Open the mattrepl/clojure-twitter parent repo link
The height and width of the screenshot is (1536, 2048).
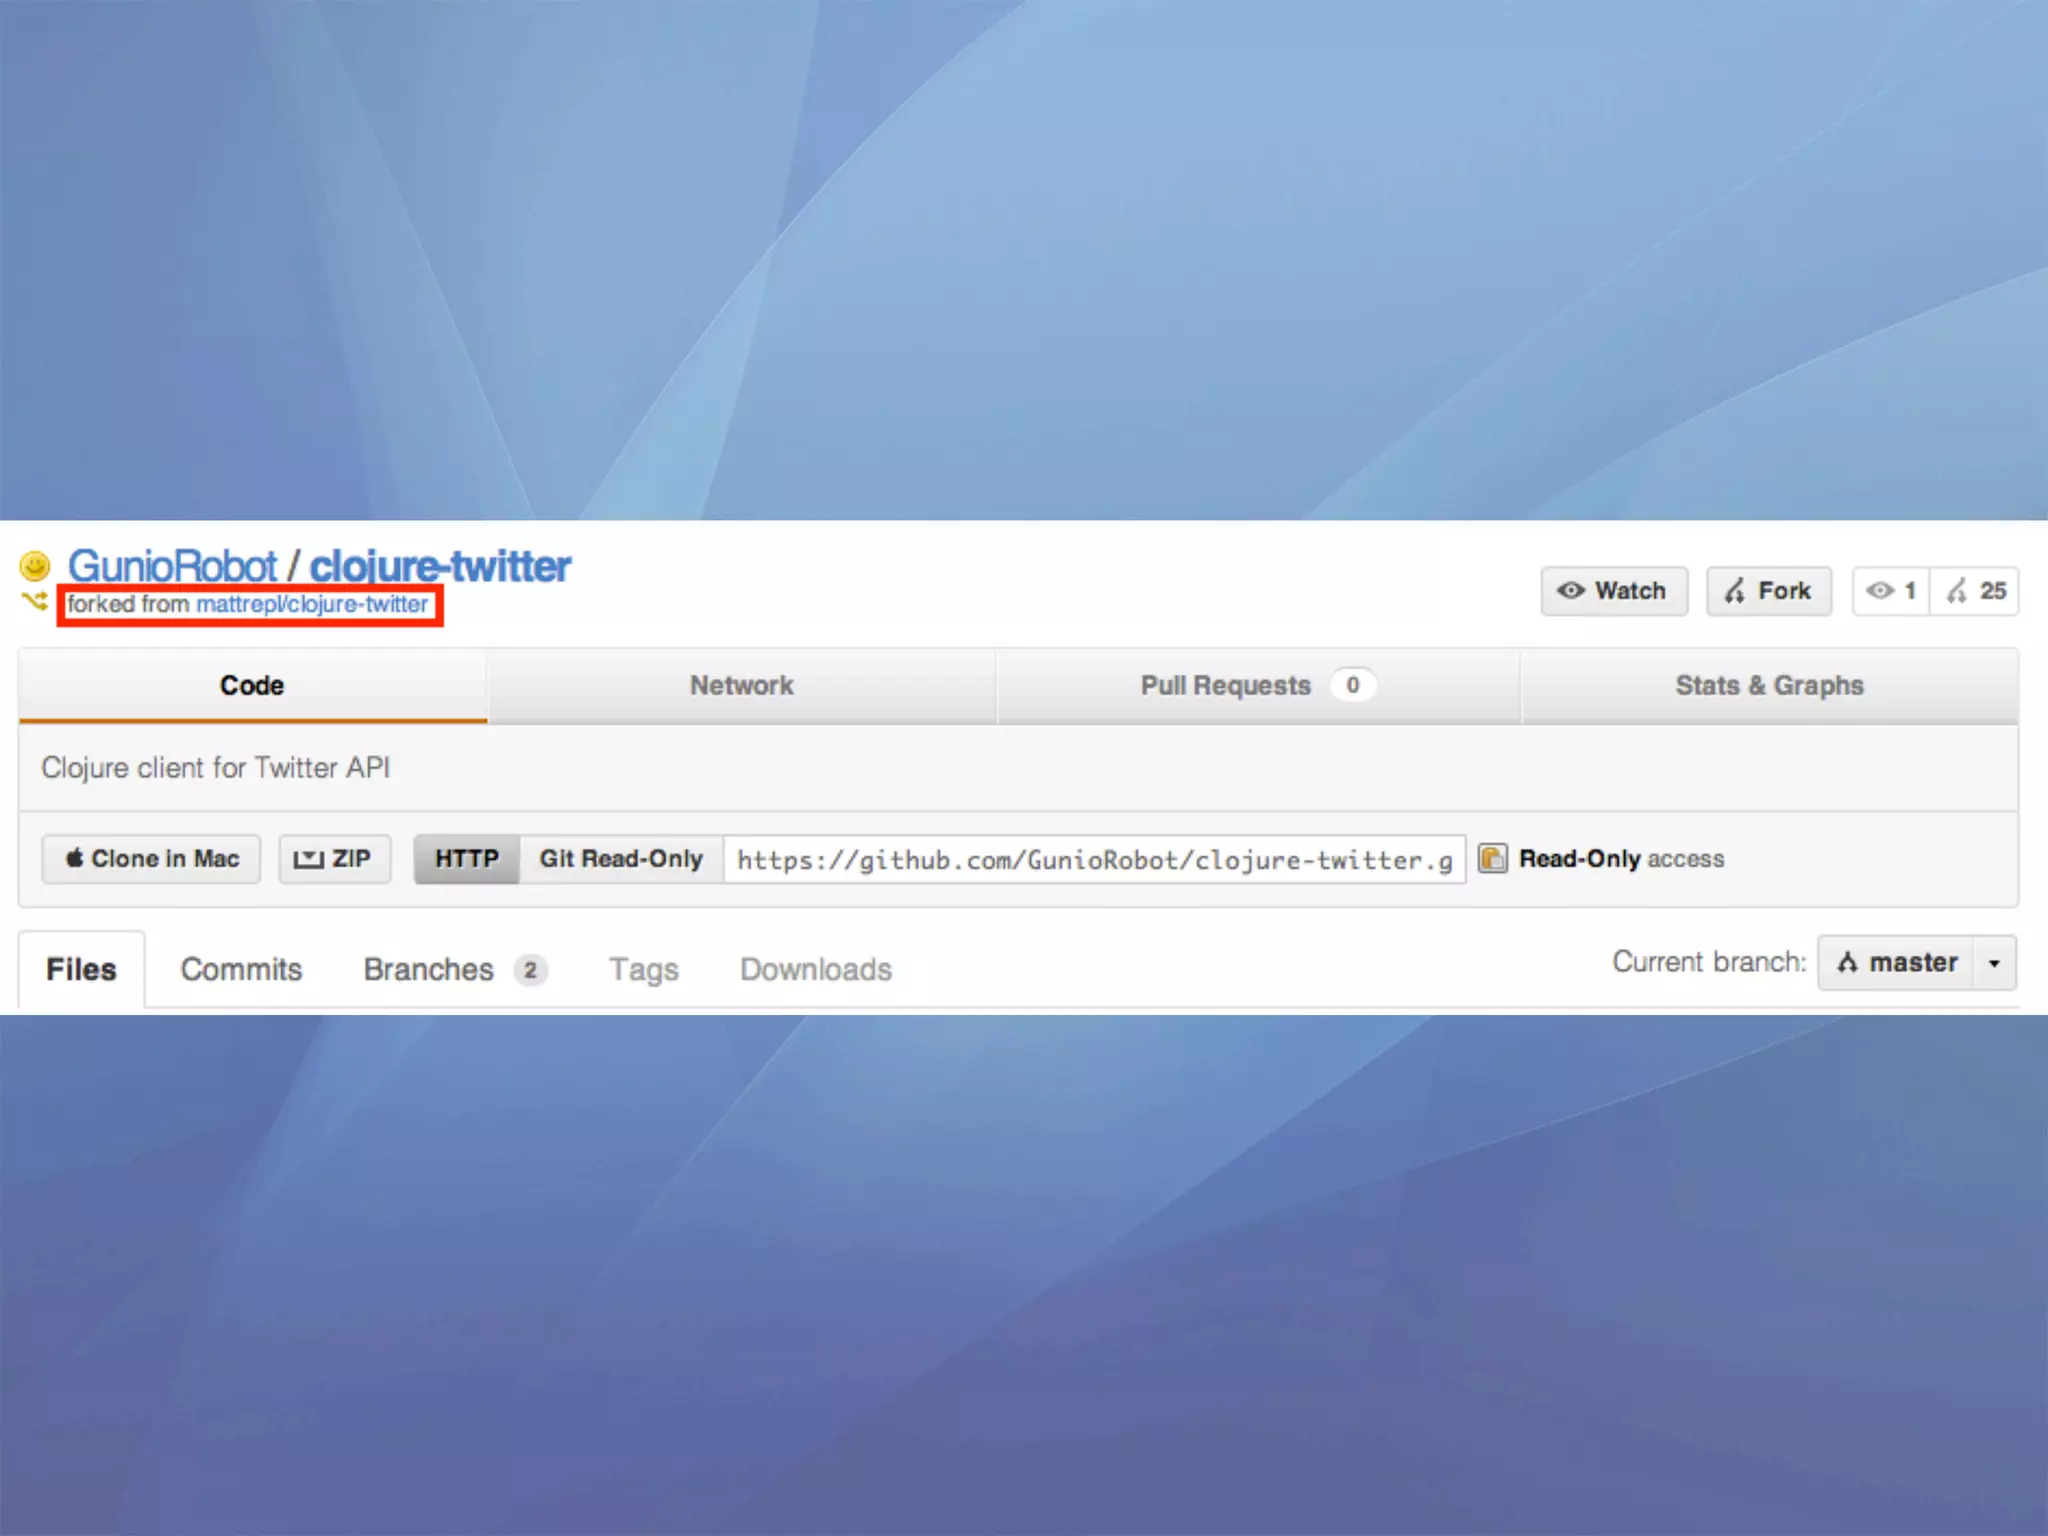point(312,604)
